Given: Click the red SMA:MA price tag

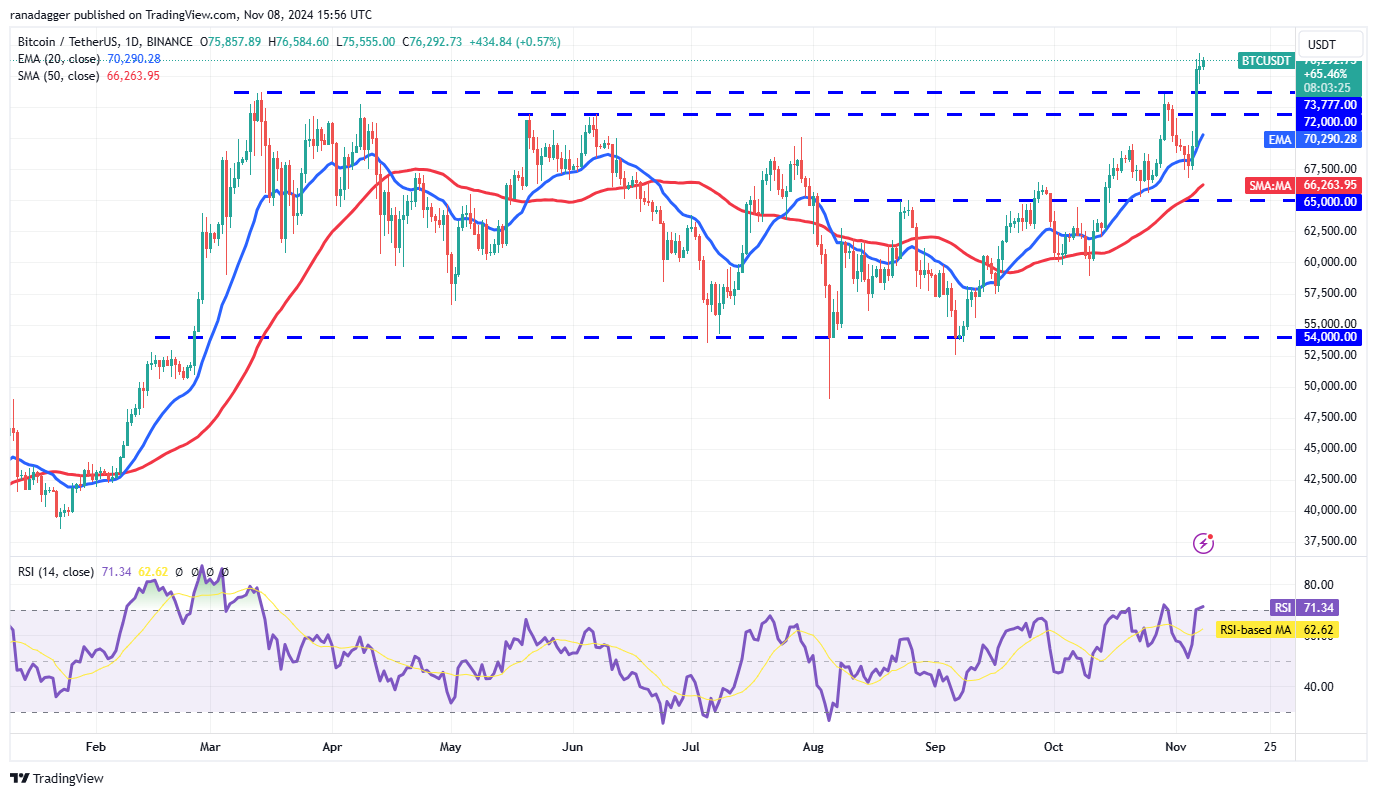Looking at the screenshot, I should coord(1271,186).
